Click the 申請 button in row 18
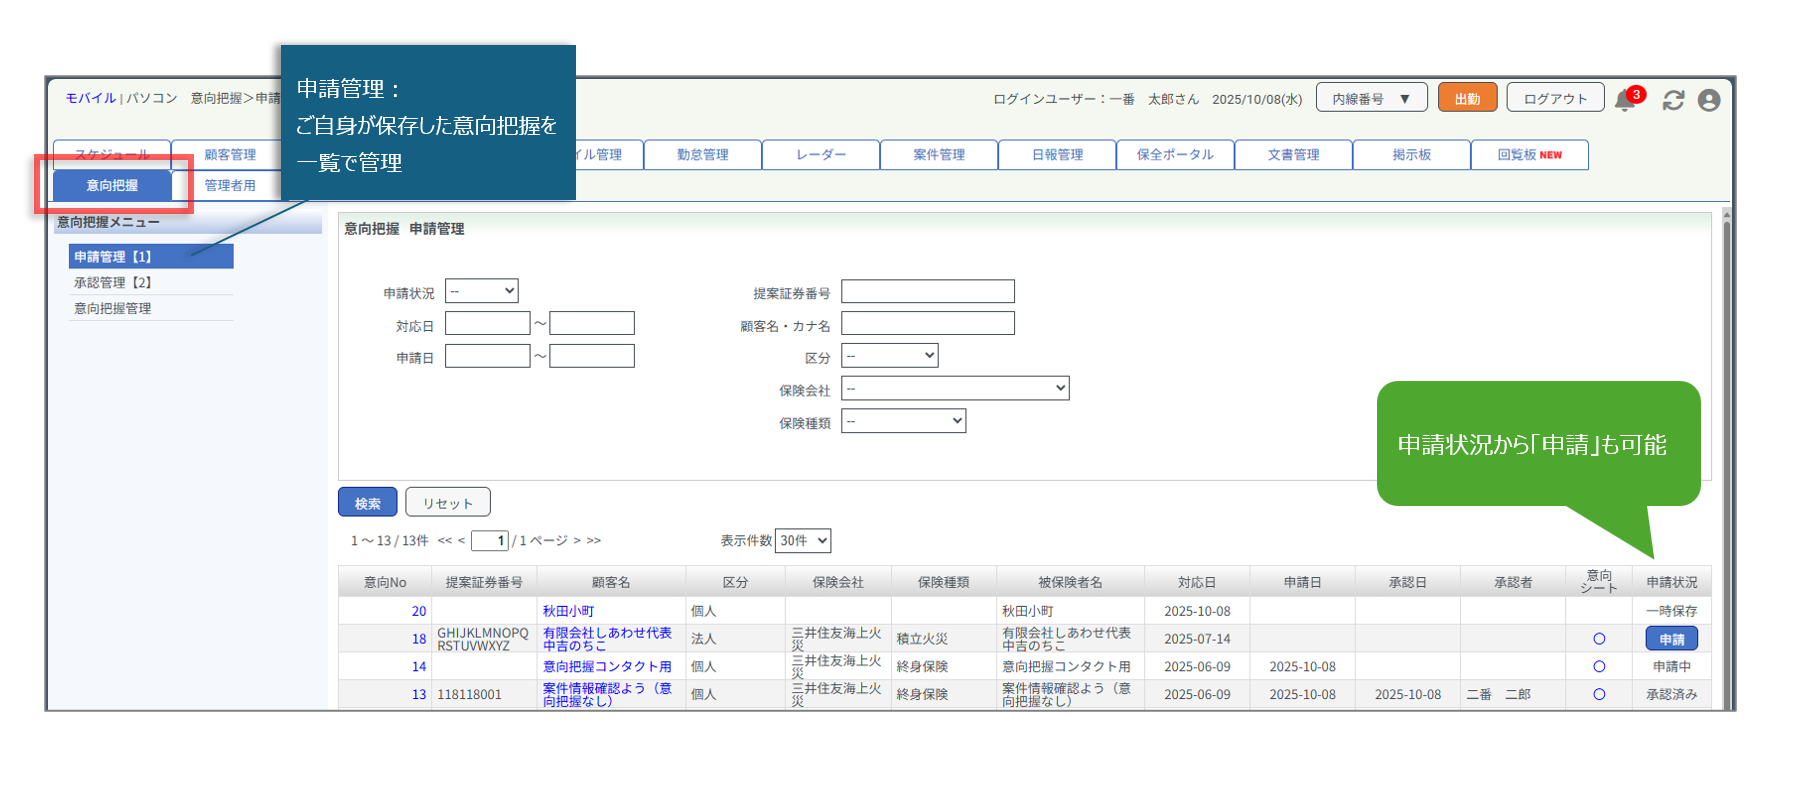Image resolution: width=1815 pixels, height=786 pixels. (x=1671, y=639)
